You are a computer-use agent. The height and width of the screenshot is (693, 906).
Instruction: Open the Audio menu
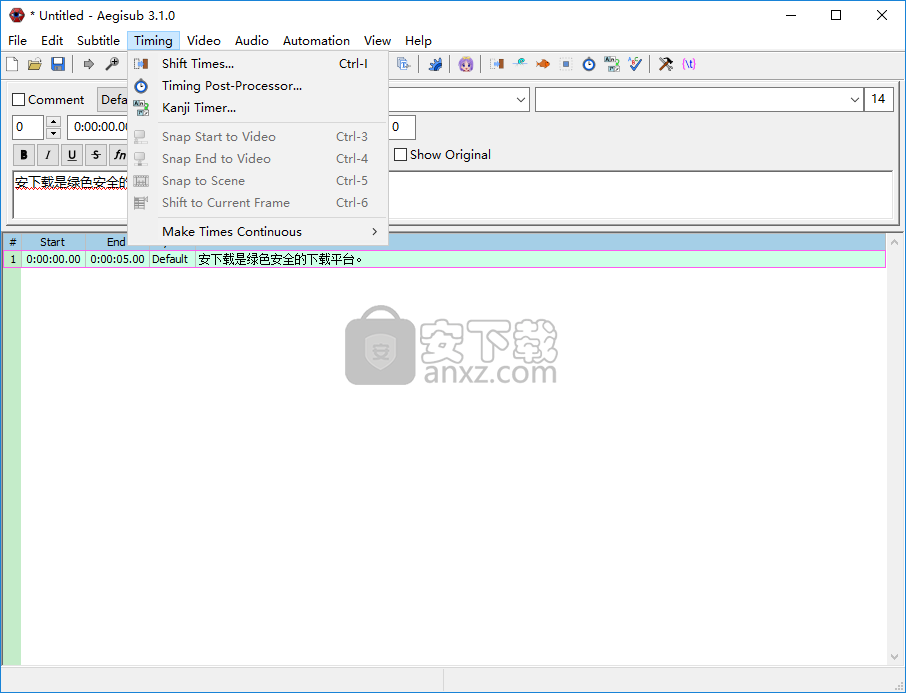click(251, 40)
